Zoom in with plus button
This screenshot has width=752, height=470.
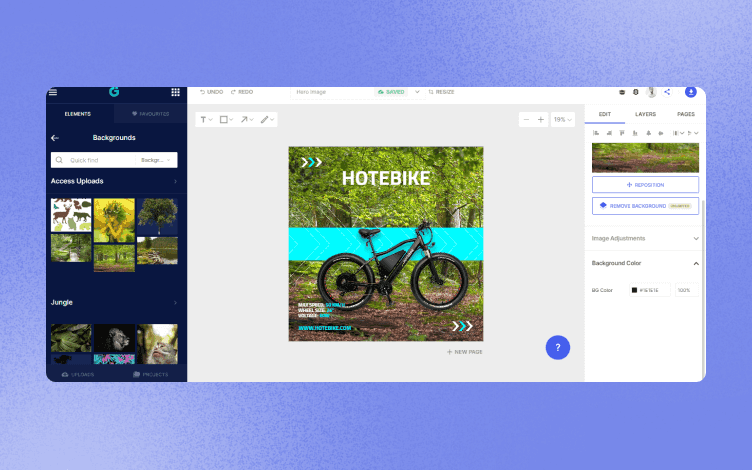point(540,120)
